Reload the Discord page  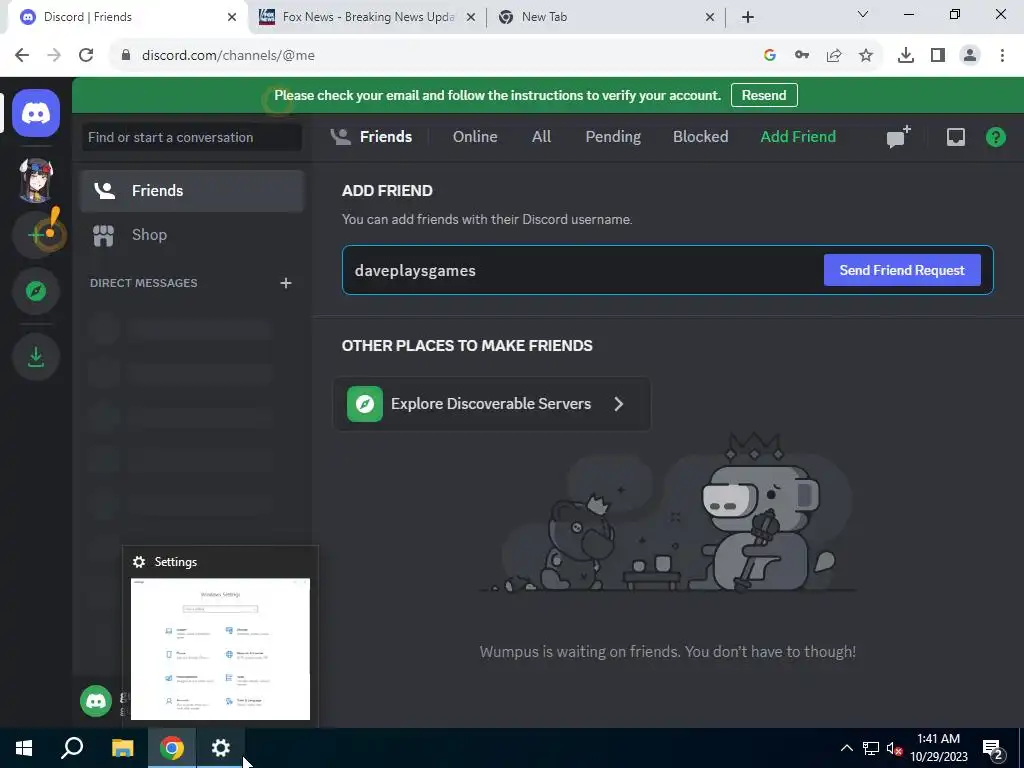point(86,55)
